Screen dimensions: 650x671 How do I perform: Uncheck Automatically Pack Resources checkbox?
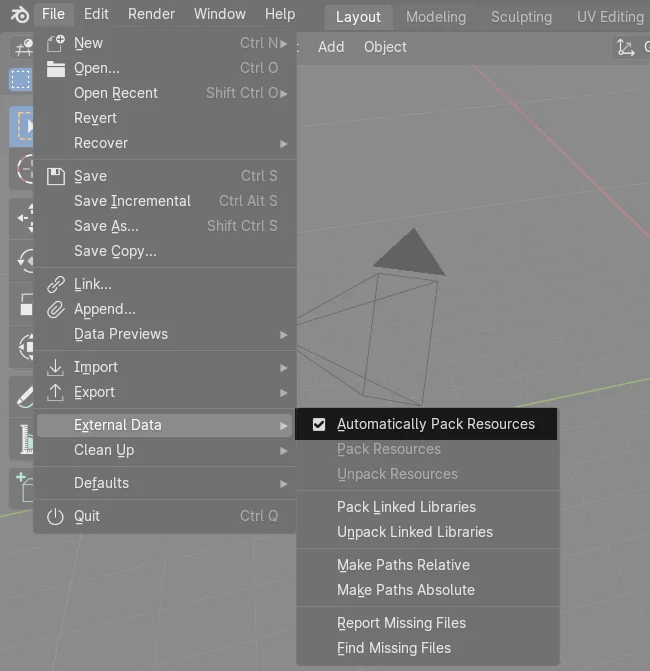tap(319, 424)
